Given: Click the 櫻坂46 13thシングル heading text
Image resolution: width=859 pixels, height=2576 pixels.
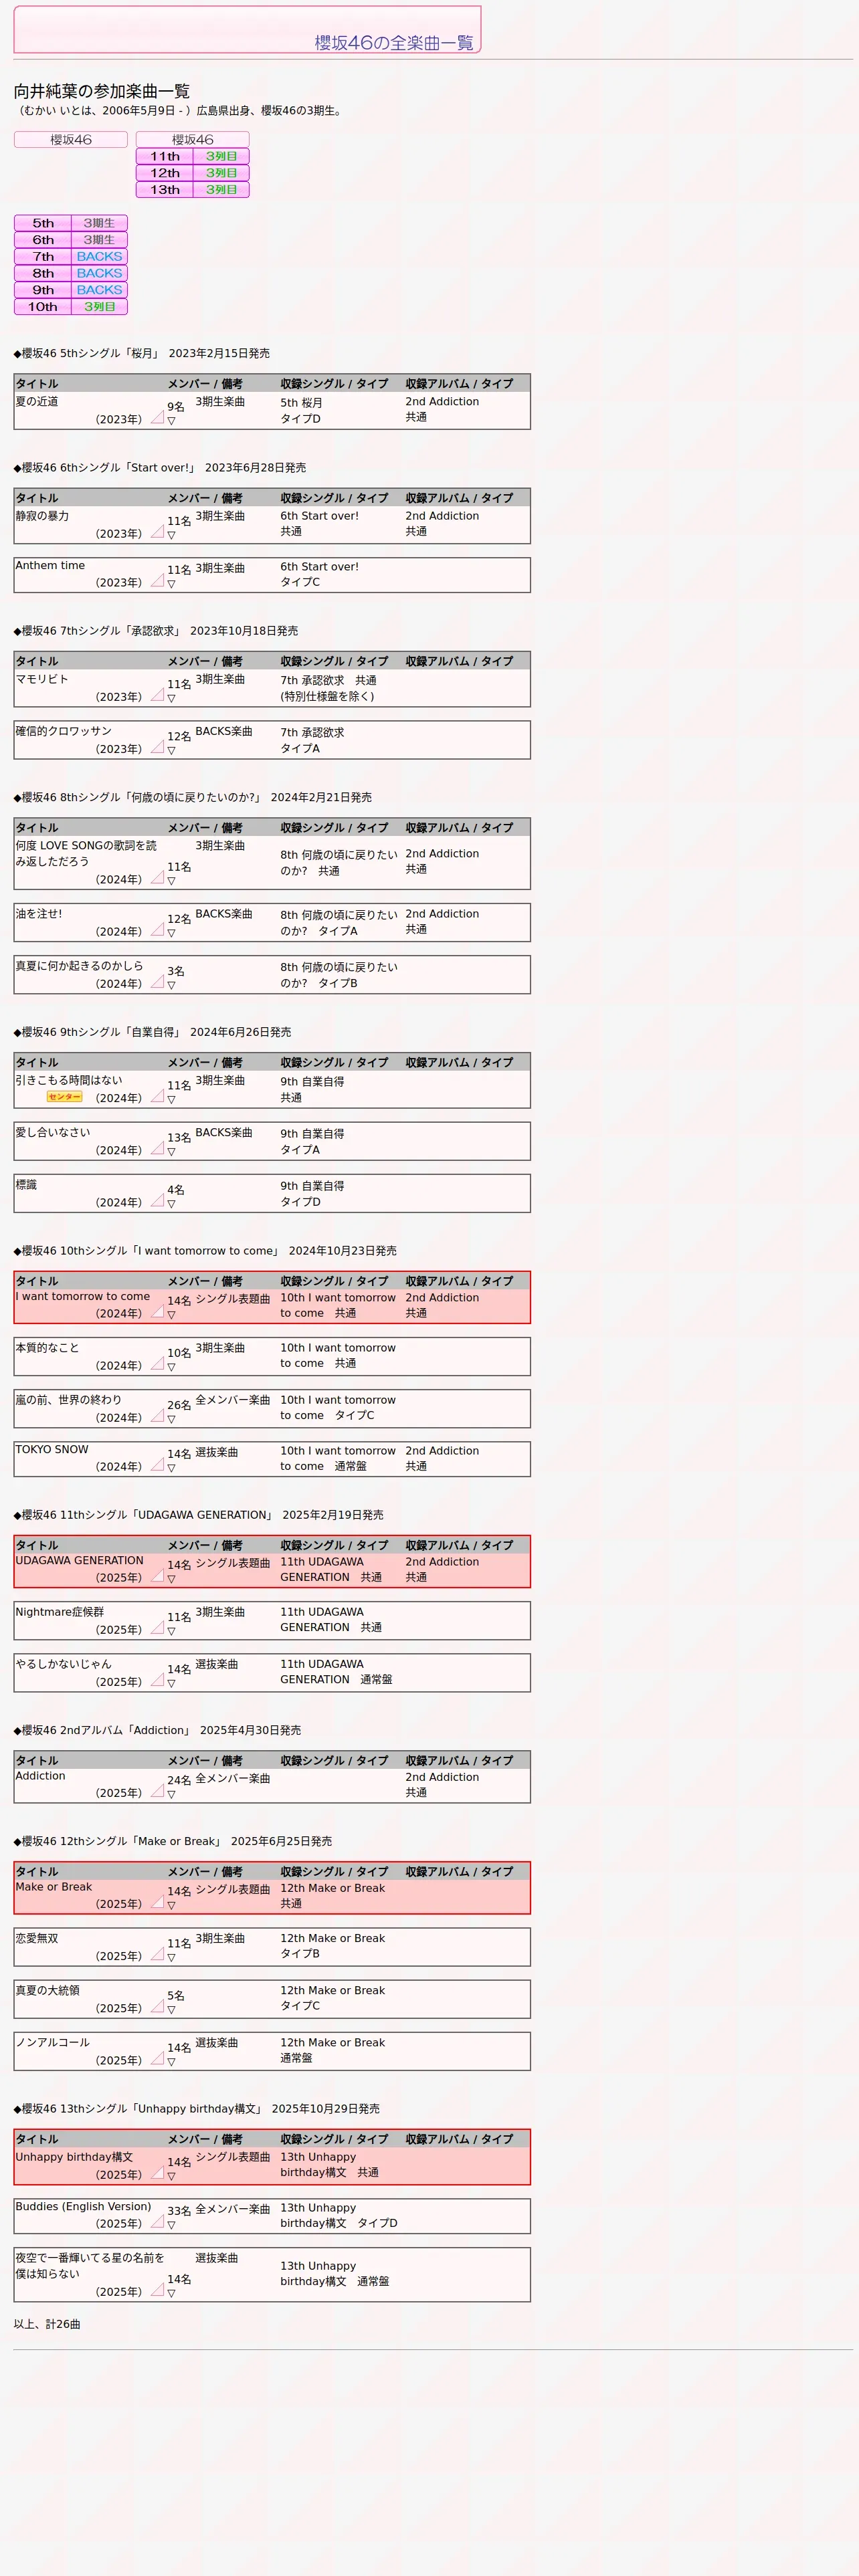Looking at the screenshot, I should (196, 2108).
